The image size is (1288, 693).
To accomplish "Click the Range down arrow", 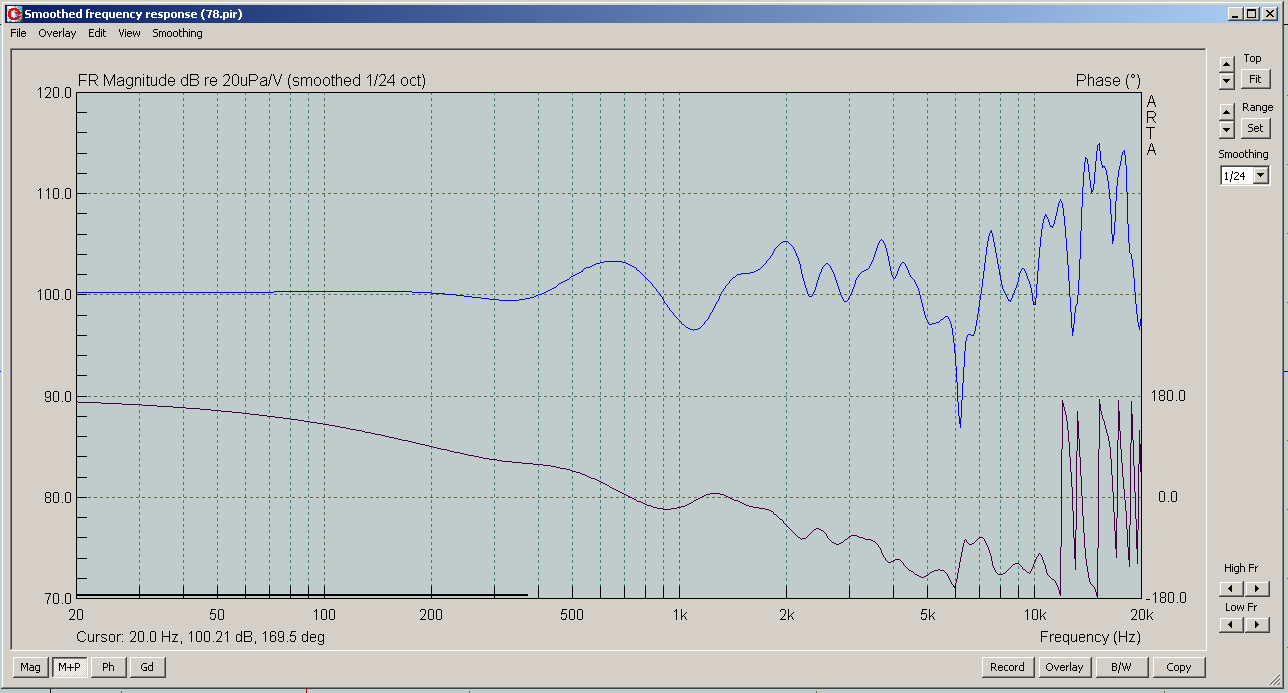I will (1227, 129).
